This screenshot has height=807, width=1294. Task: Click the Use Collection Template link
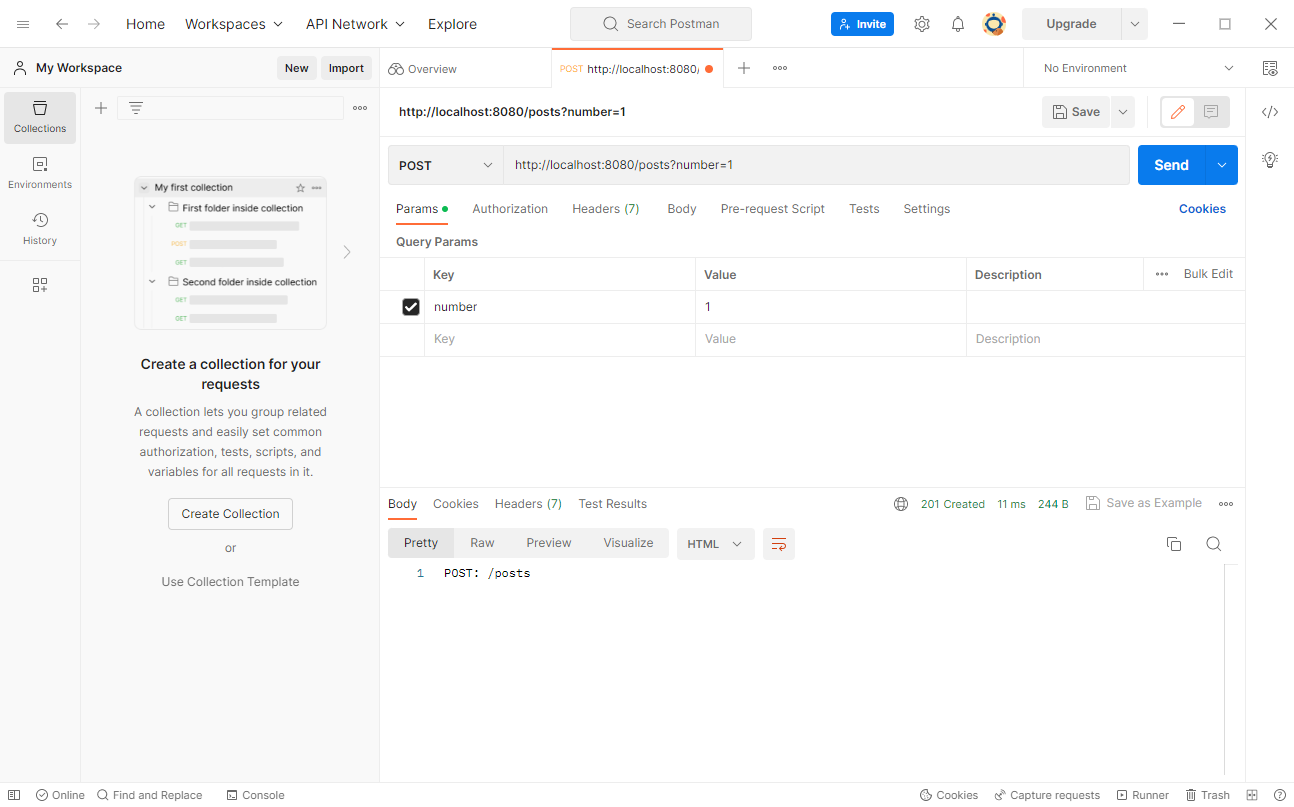[x=230, y=582]
